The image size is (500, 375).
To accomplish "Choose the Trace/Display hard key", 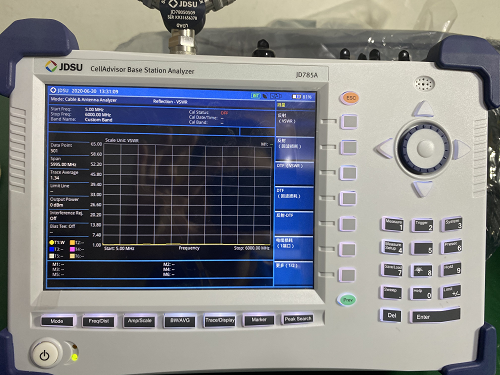I will point(220,320).
